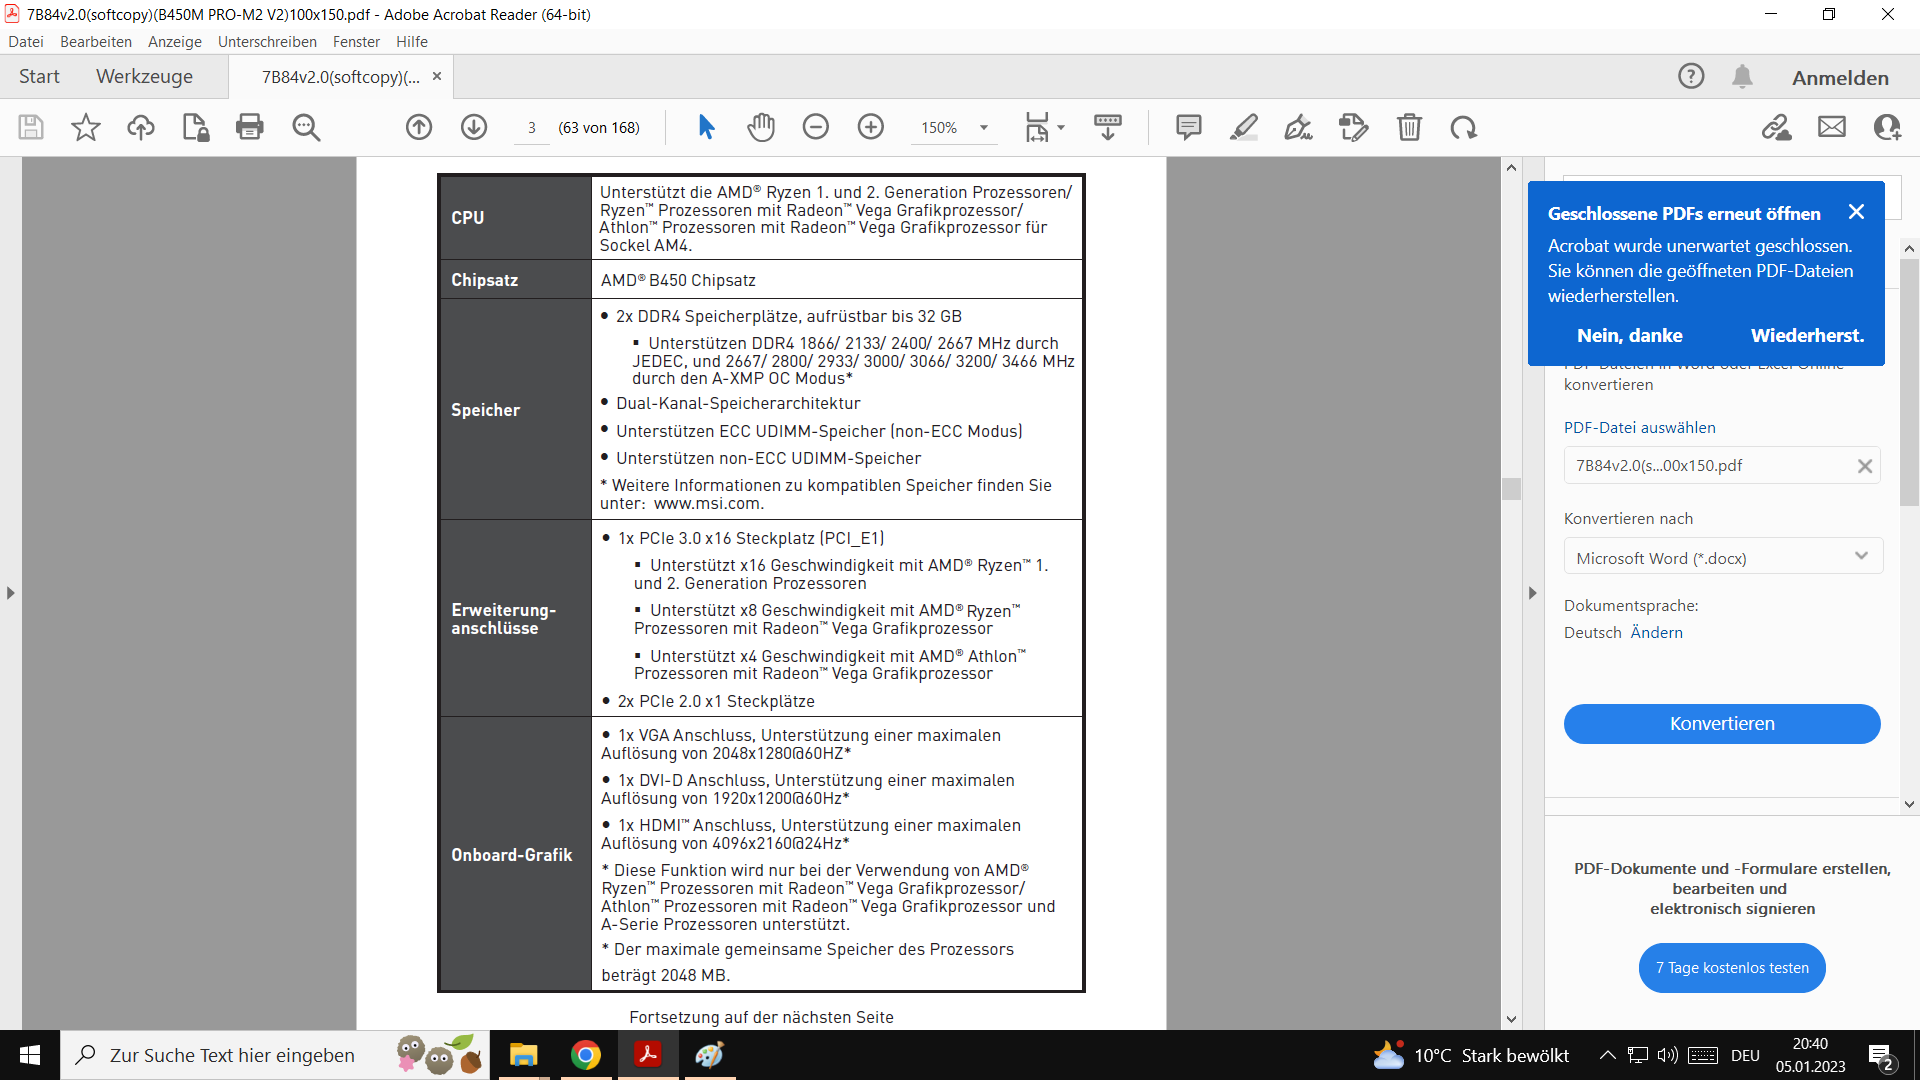1920x1080 pixels.
Task: Expand the left navigation pane arrow
Action: coord(11,593)
